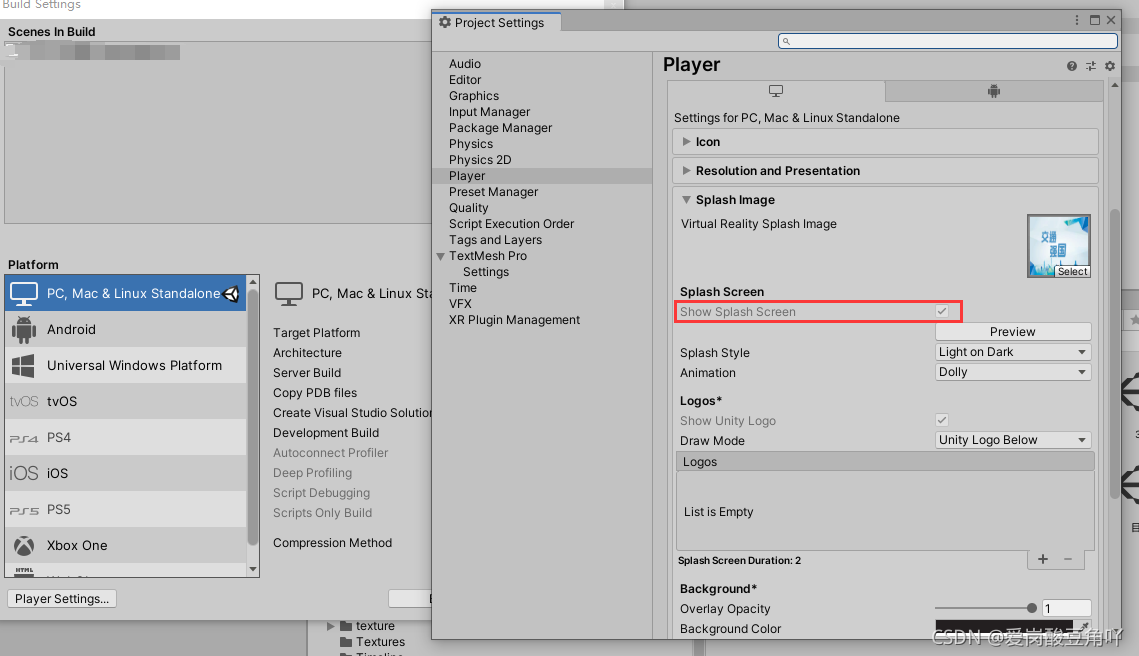This screenshot has width=1139, height=656.
Task: Click the Project Settings search field
Action: (x=947, y=41)
